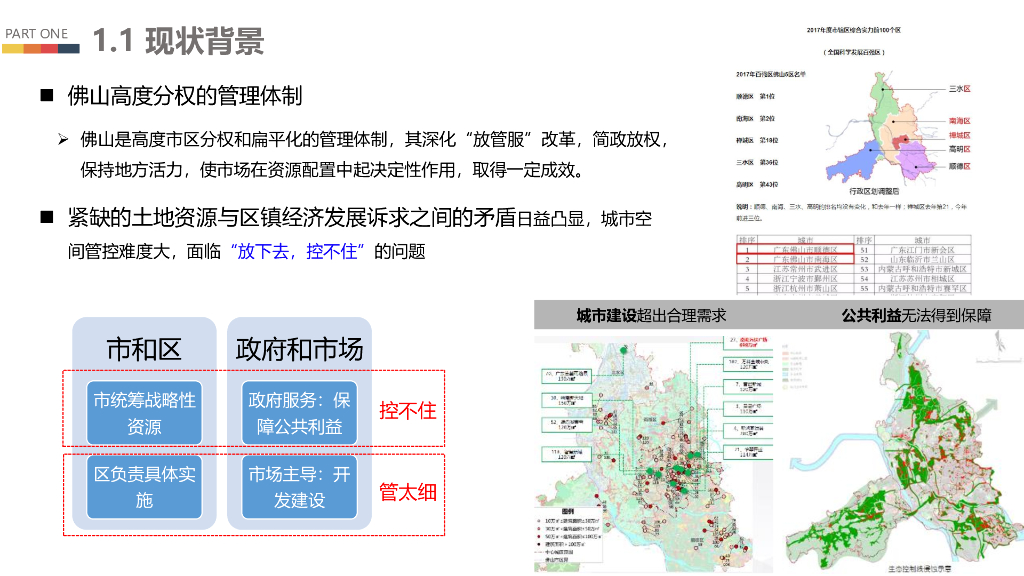Select table cell "广东江门市新会区"

coord(922,250)
